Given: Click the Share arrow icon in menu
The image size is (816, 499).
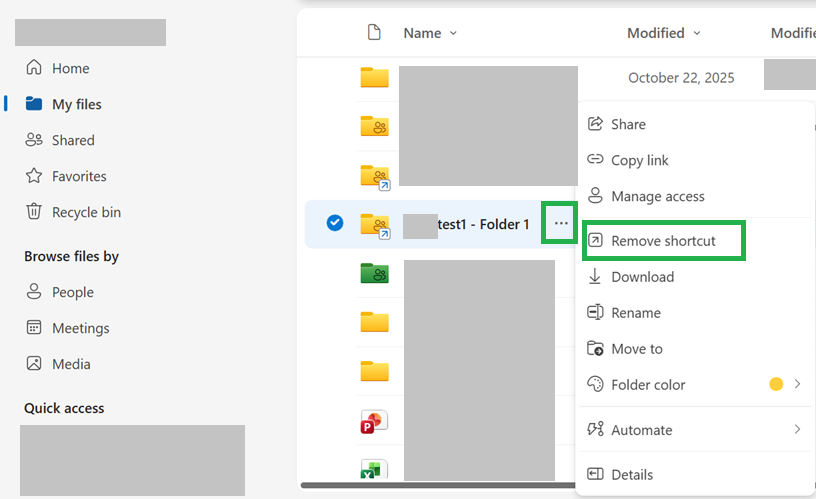Looking at the screenshot, I should point(595,124).
